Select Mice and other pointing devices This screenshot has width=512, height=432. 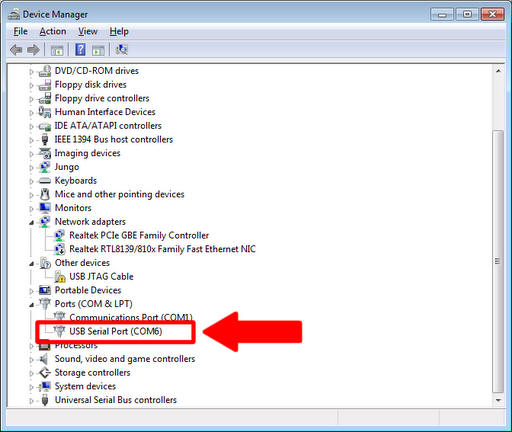(x=119, y=194)
